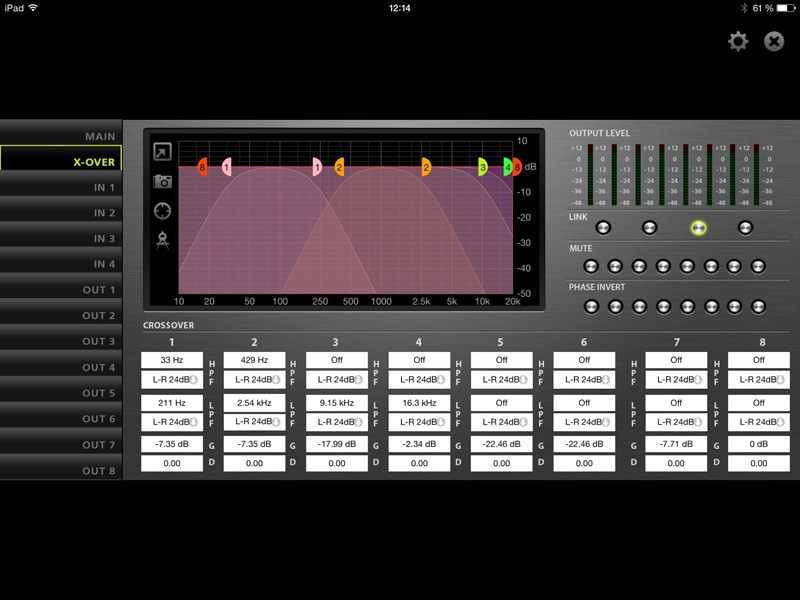Select the crosshair target icon on the graph sidebar
The image size is (800, 600).
coord(163,210)
